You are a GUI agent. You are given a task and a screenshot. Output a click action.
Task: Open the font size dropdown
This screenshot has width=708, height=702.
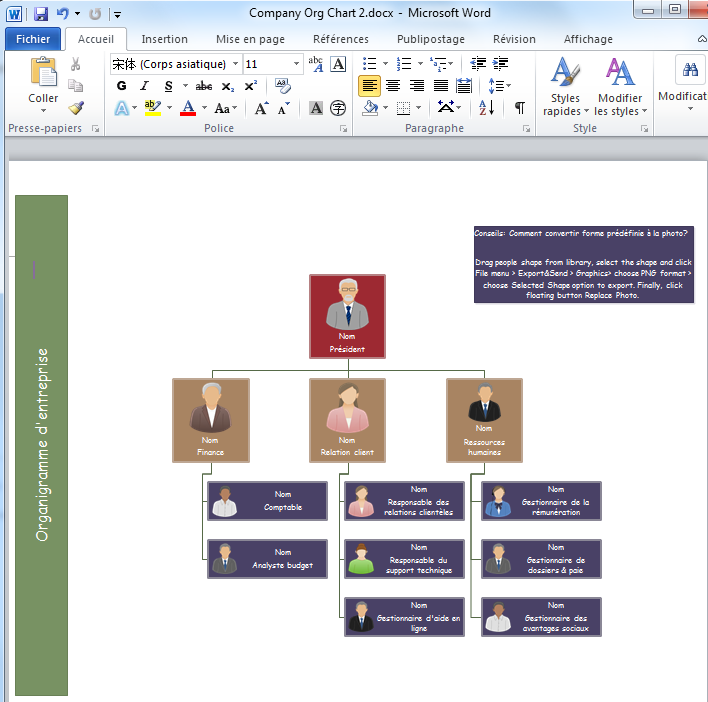296,64
